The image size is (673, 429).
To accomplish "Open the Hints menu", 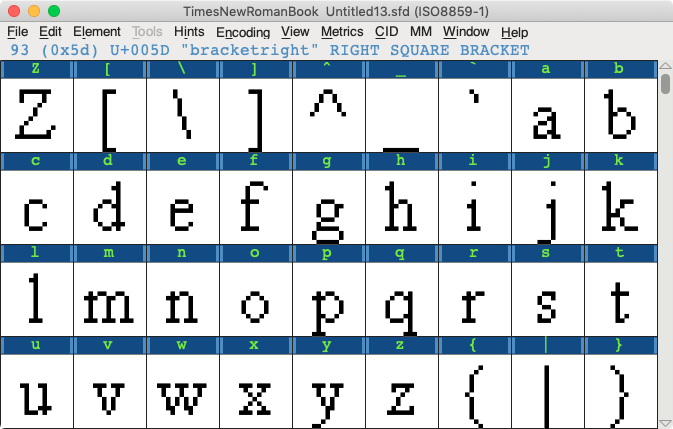I will [189, 32].
